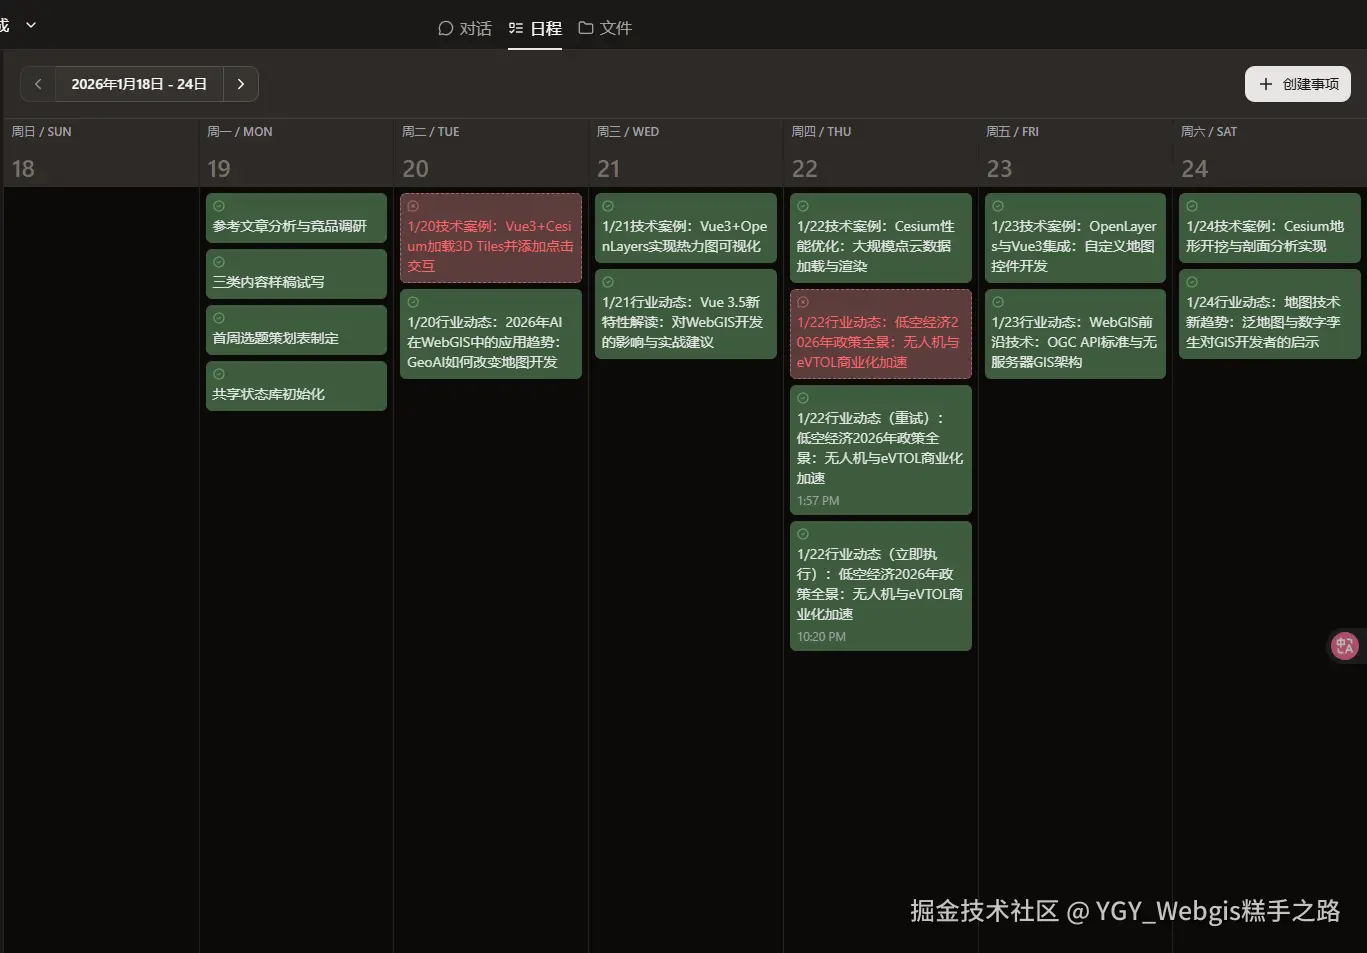Click the translate floating icon on right edge
Viewport: 1367px width, 953px height.
1345,646
